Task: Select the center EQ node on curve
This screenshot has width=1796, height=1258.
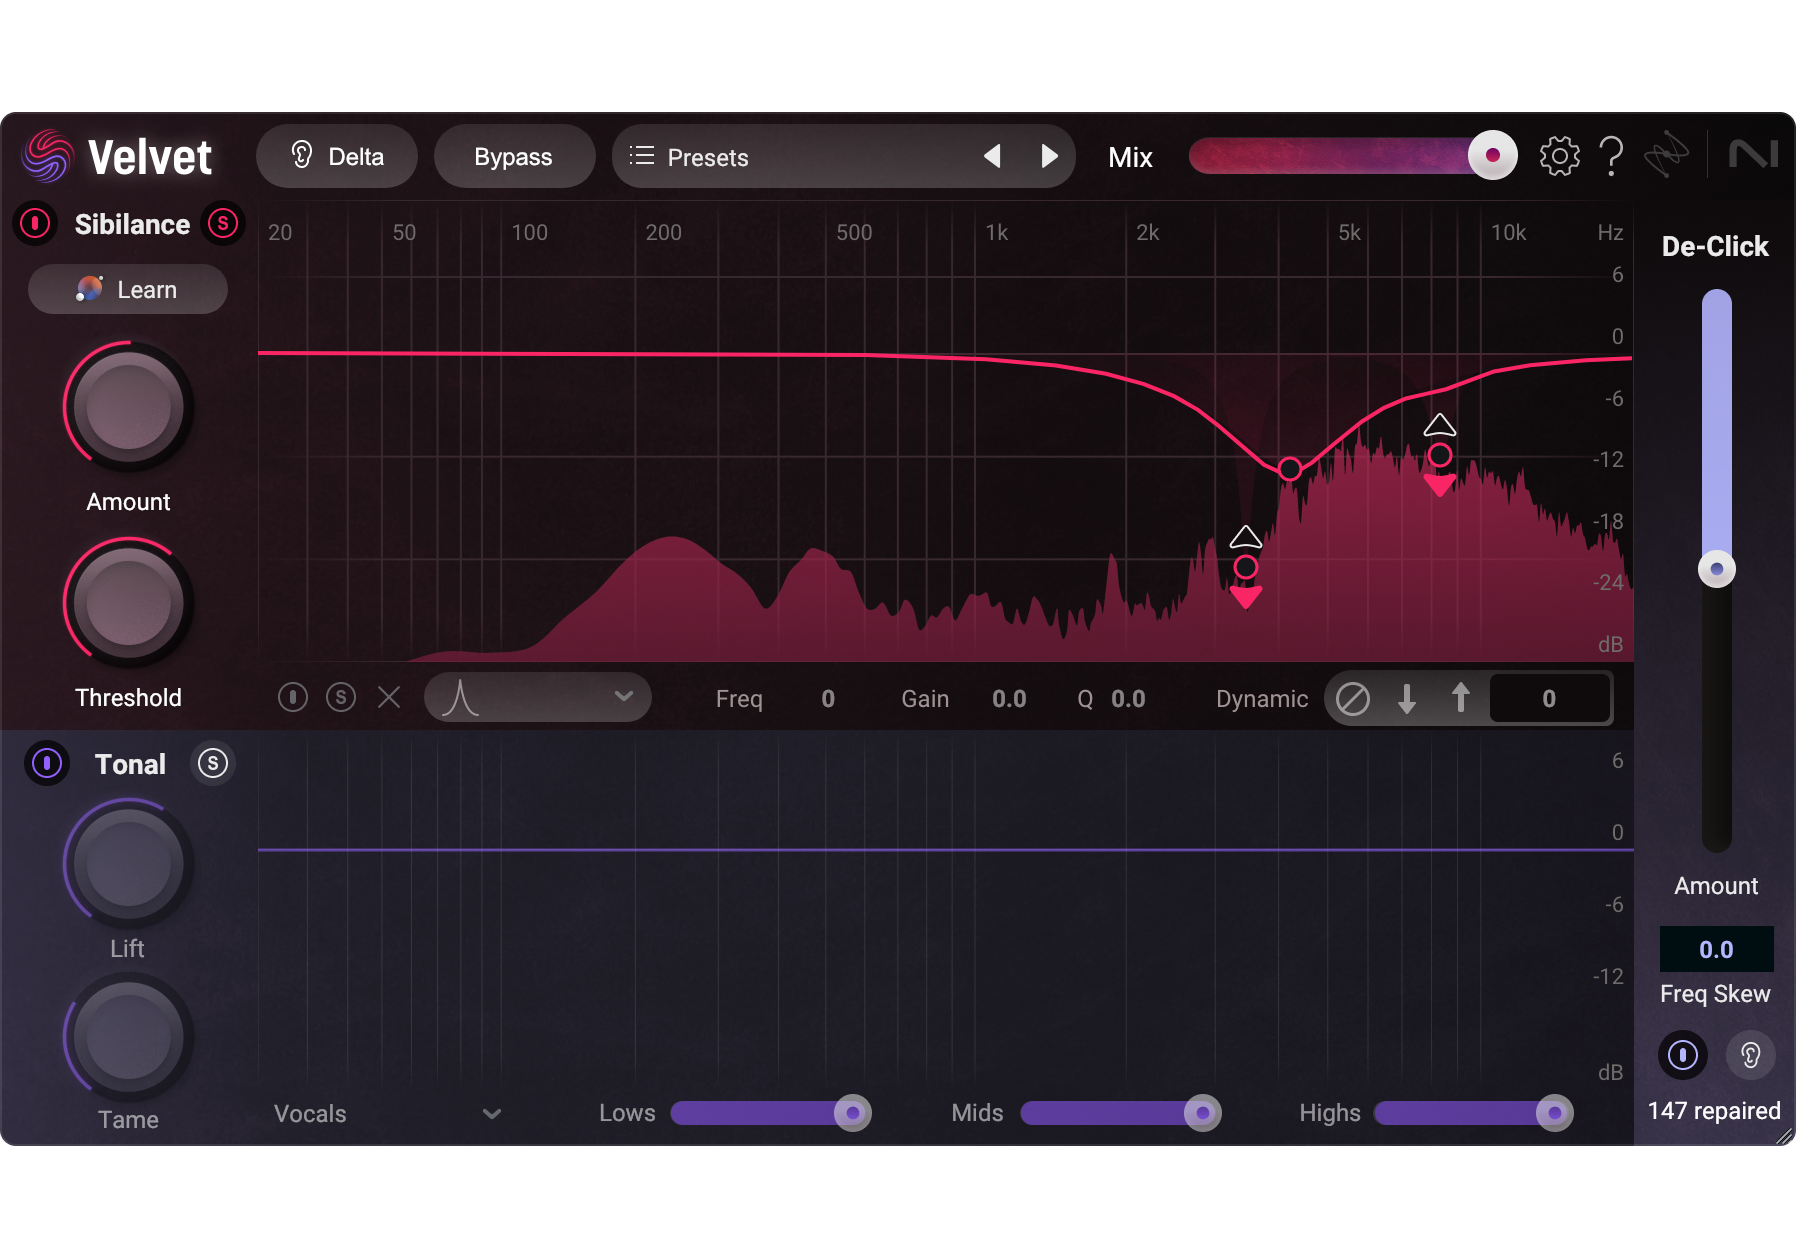Action: 1290,468
